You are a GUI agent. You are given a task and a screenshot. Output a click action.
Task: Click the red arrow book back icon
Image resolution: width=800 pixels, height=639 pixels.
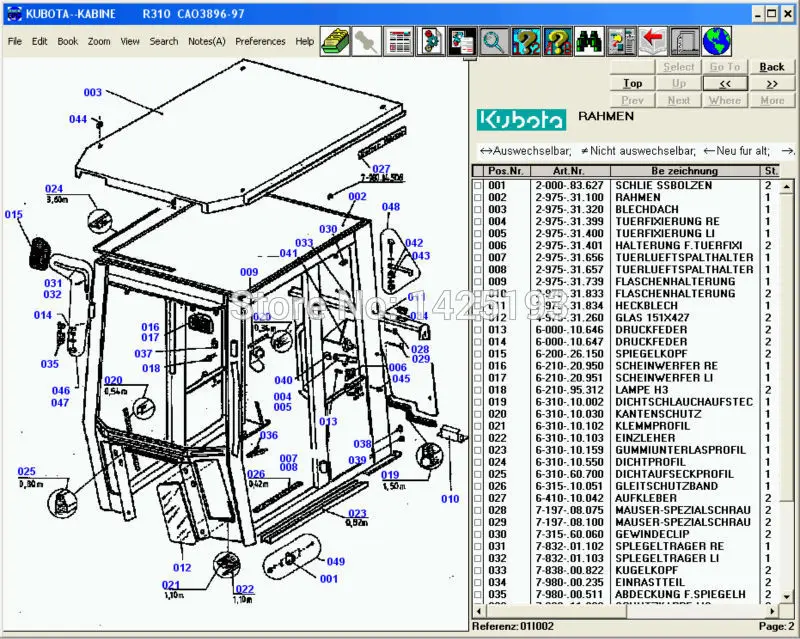click(x=653, y=41)
